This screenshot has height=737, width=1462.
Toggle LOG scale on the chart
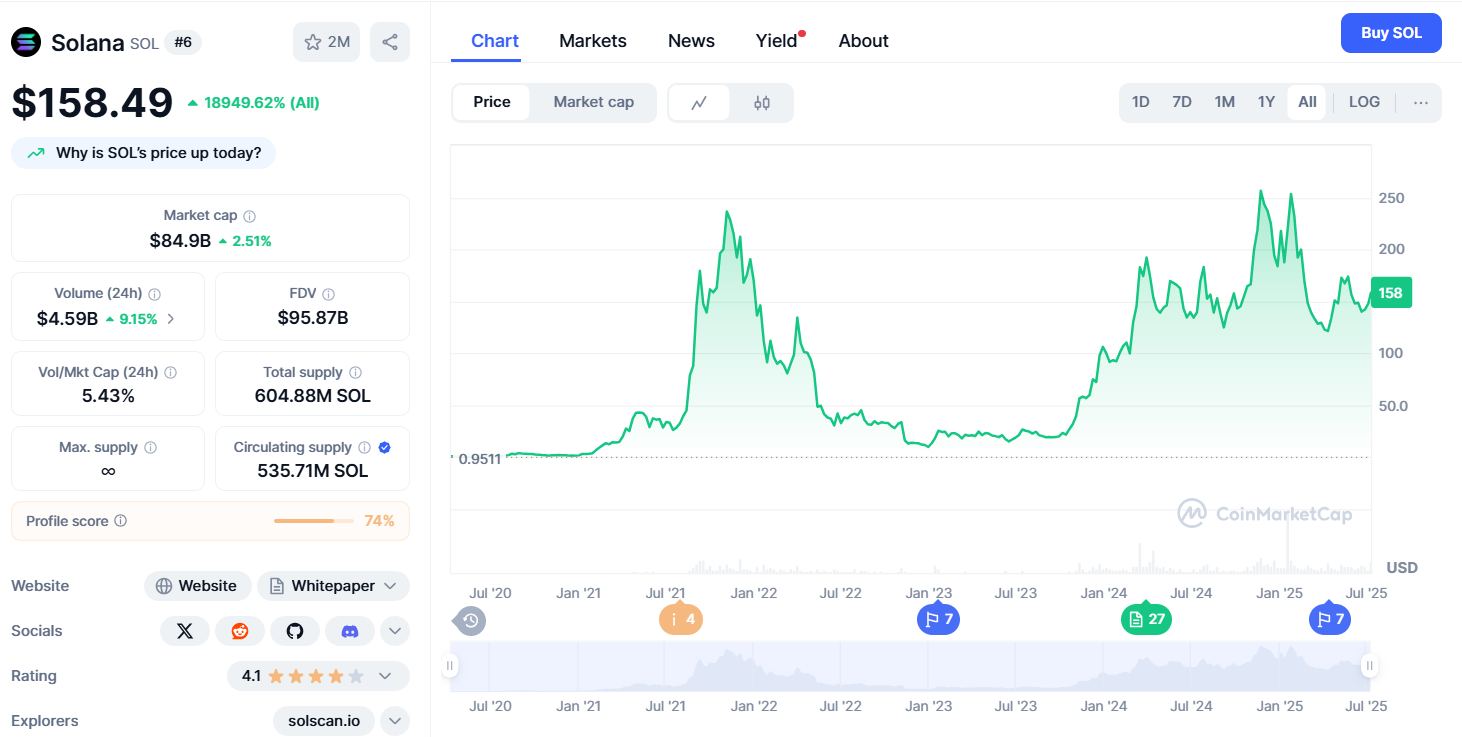tap(1364, 102)
